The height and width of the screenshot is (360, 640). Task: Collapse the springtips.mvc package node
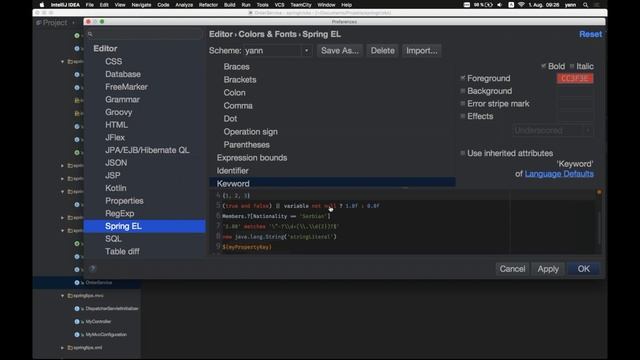pos(62,296)
